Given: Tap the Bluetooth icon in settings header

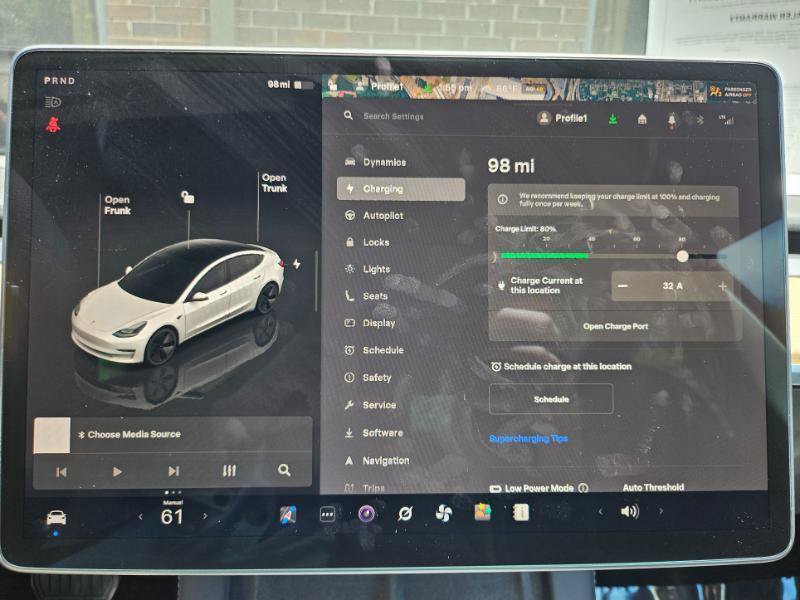Looking at the screenshot, I should [701, 120].
